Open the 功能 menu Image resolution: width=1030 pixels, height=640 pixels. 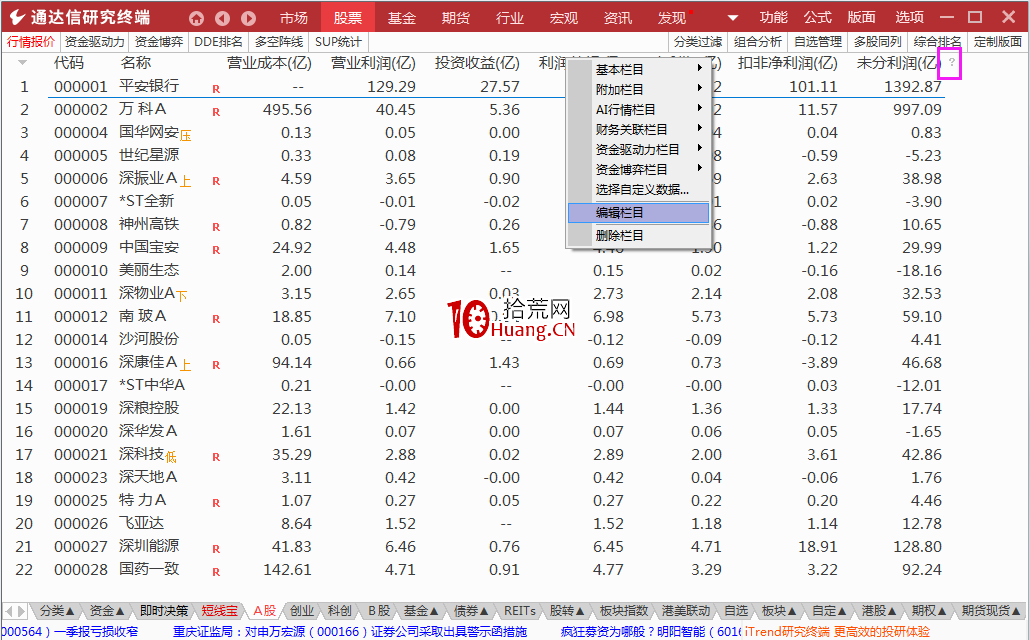[x=773, y=18]
